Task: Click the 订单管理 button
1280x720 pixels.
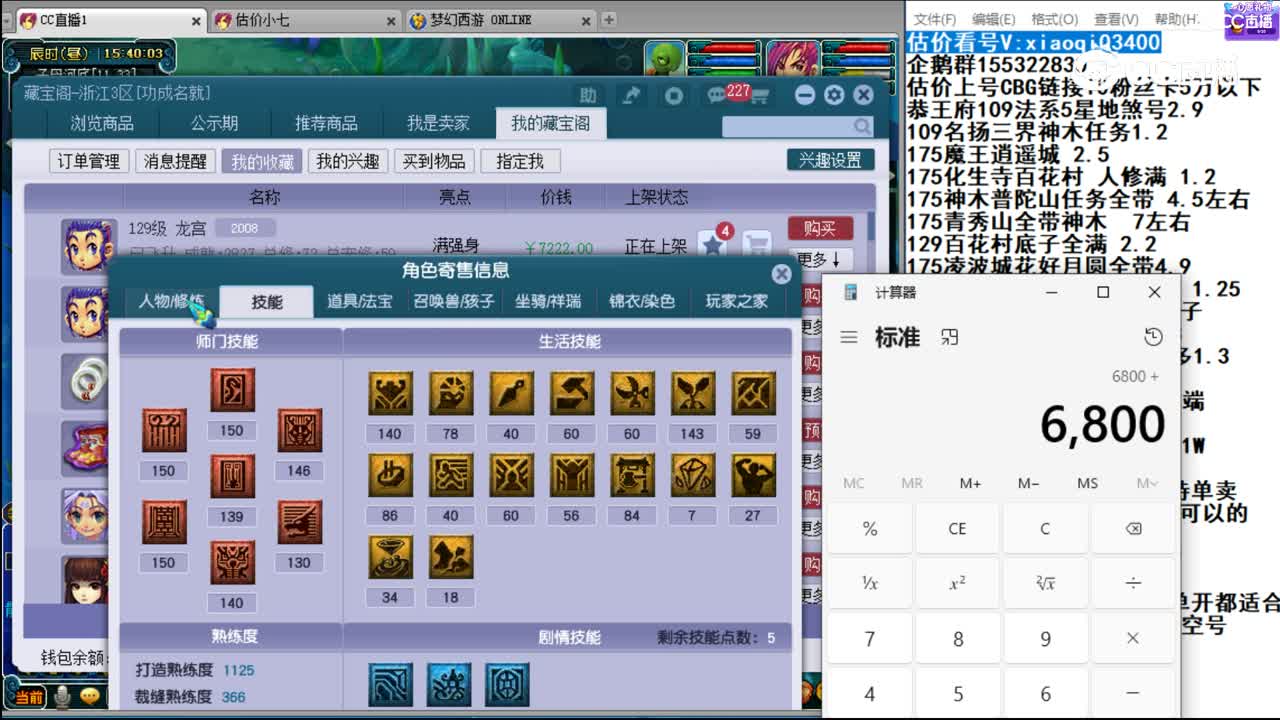Action: point(89,161)
